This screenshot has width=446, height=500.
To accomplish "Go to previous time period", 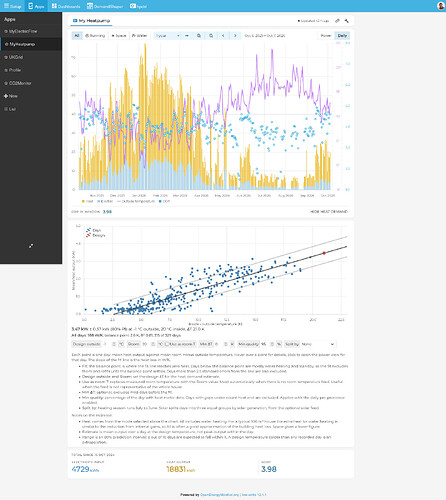I will [x=223, y=36].
